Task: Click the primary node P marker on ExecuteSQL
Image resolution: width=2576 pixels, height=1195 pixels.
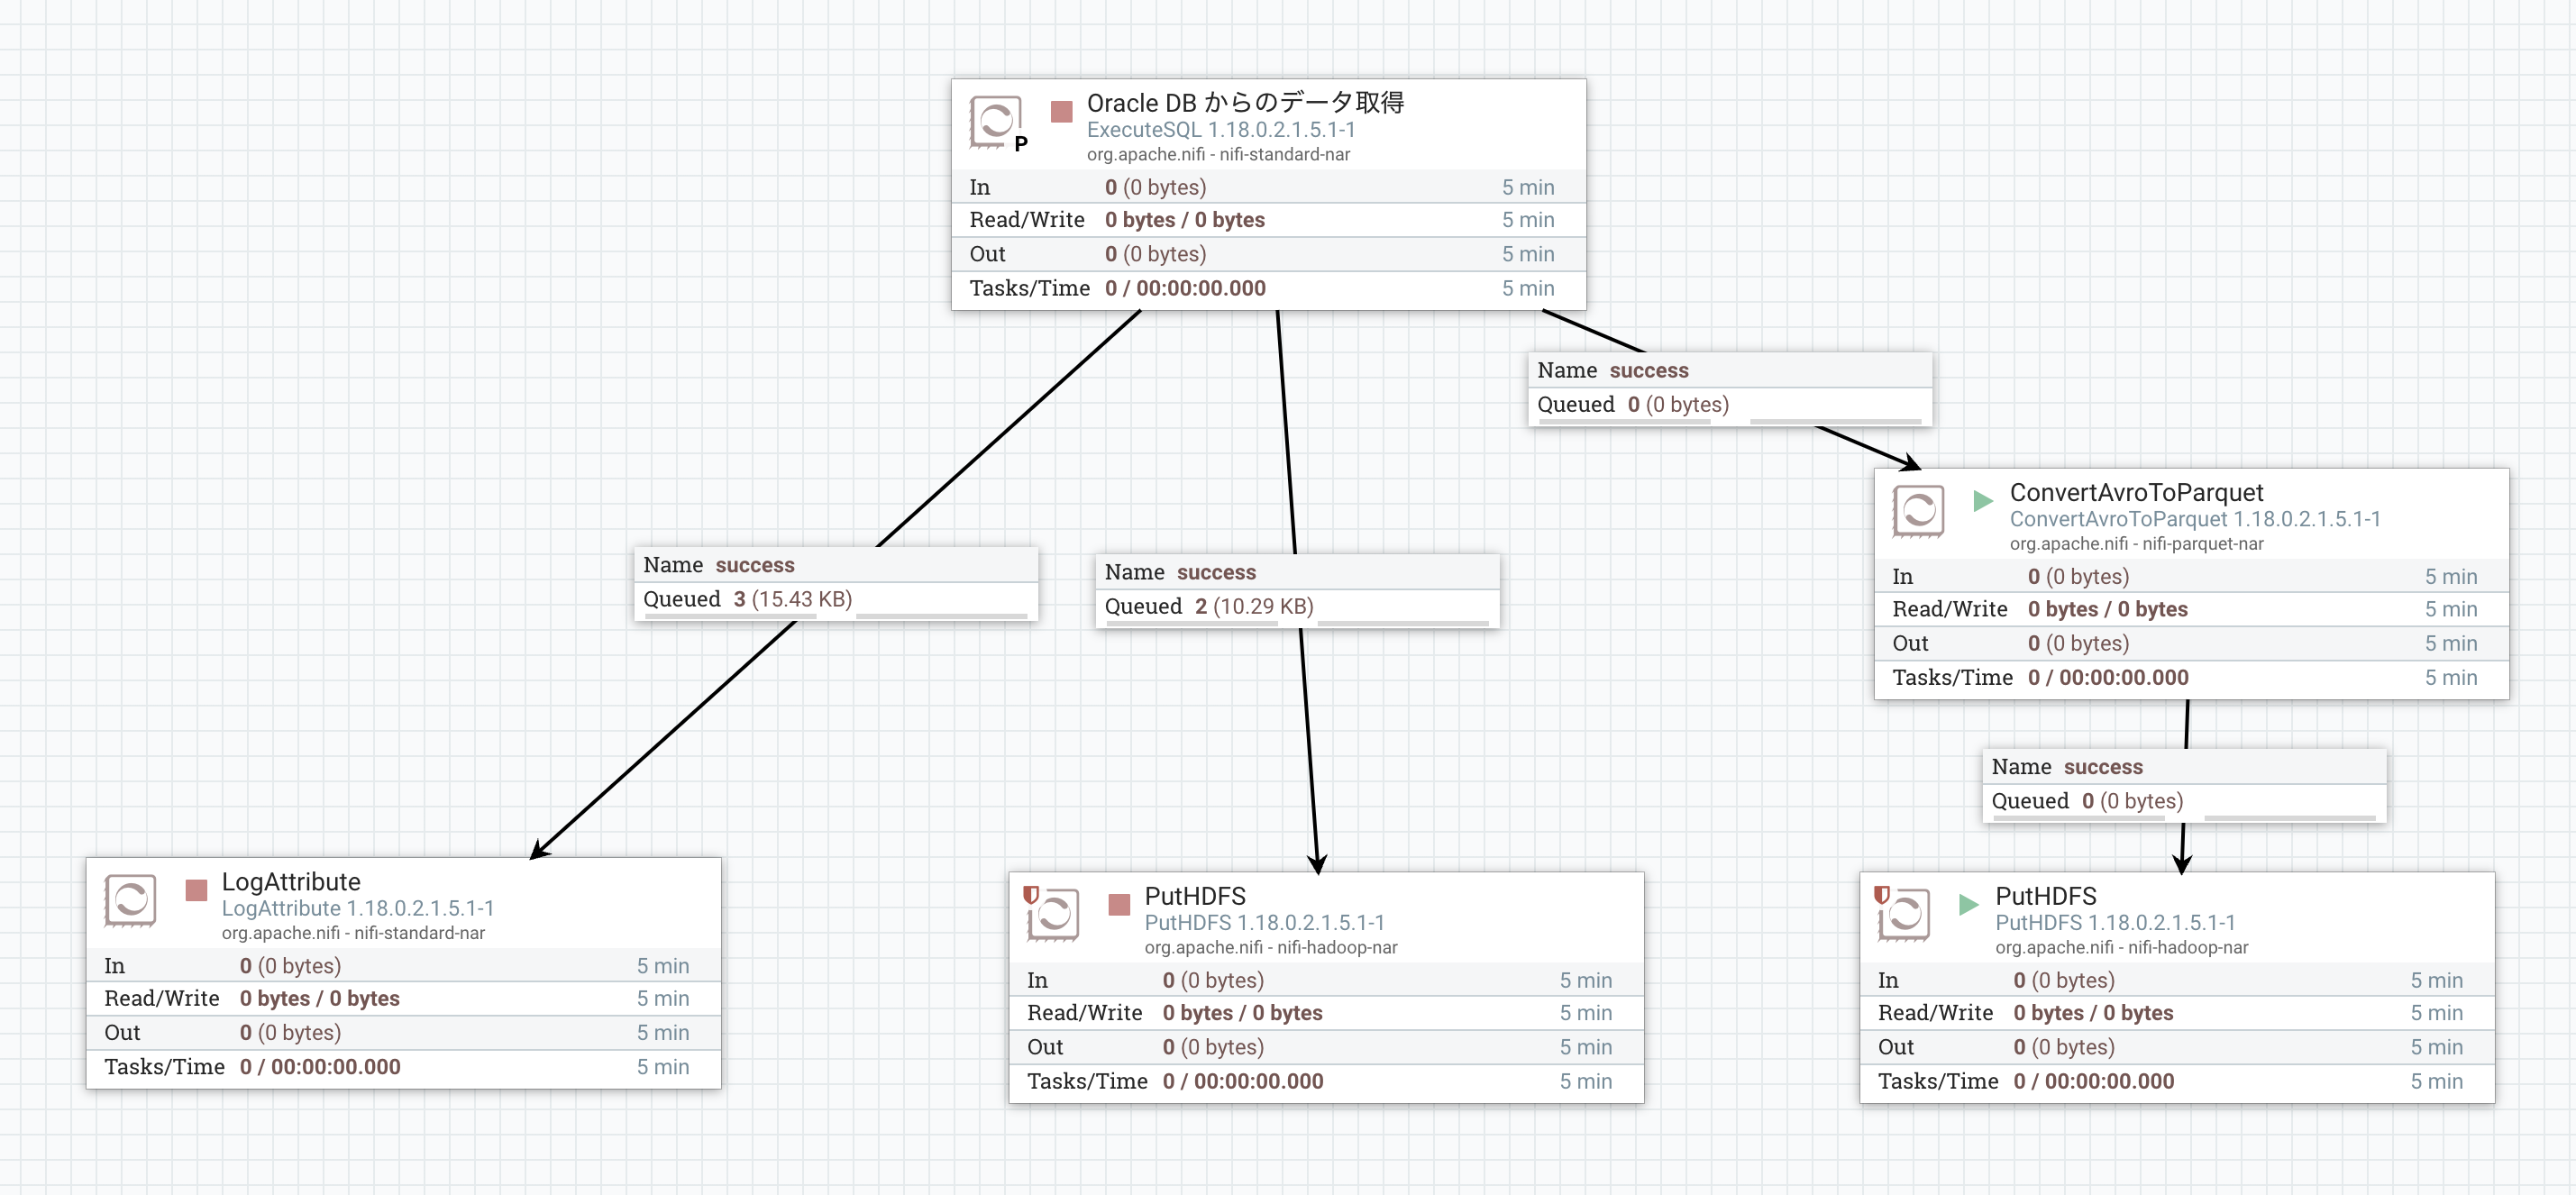Action: coord(1021,144)
